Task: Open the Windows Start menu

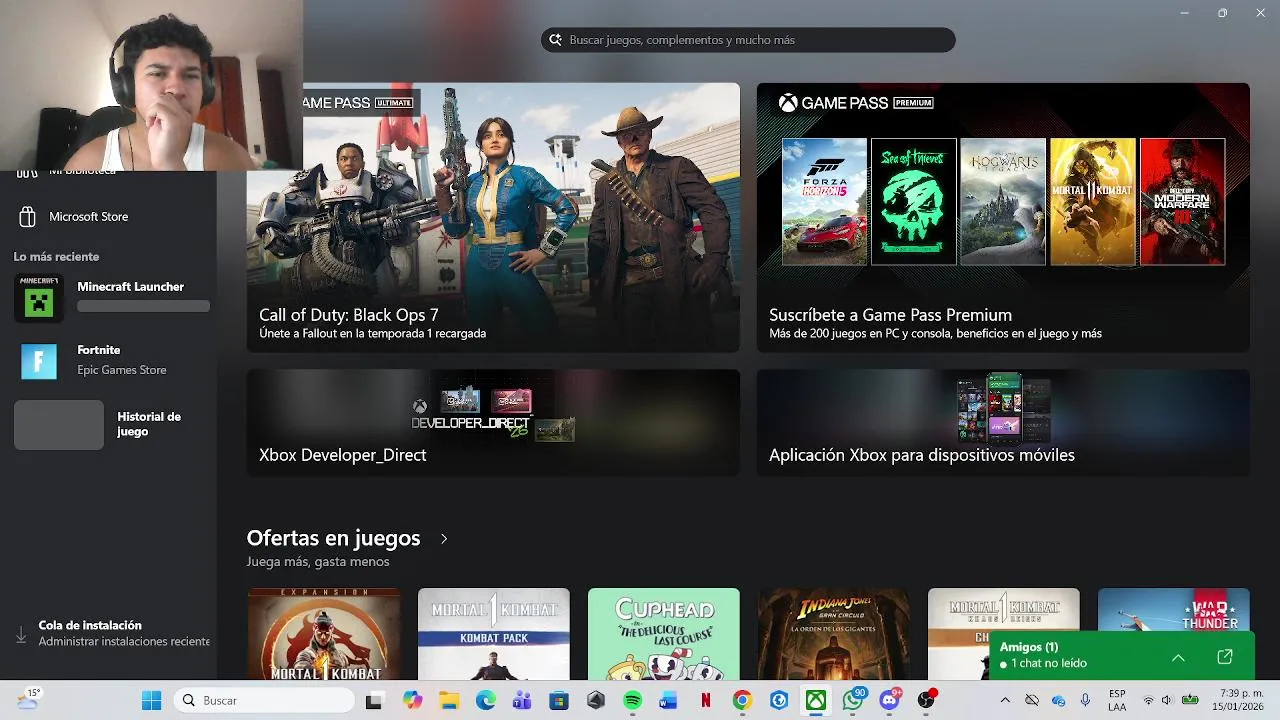Action: (151, 701)
